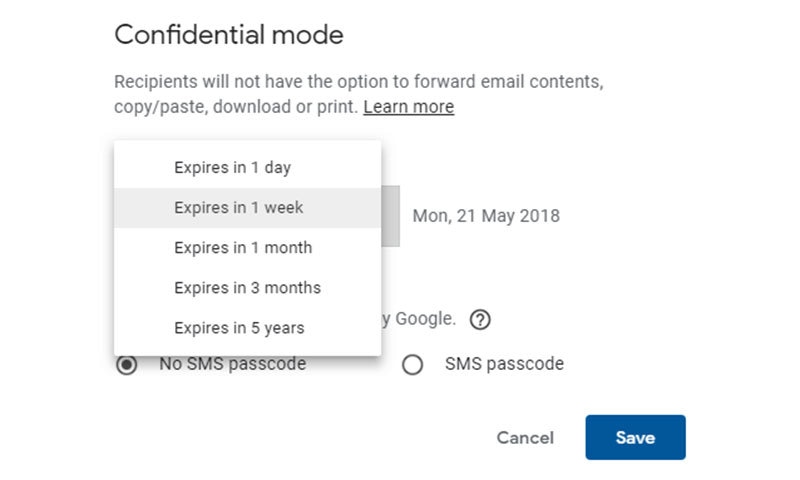The width and height of the screenshot is (800, 480).
Task: Click the question mark help icon
Action: coord(480,320)
